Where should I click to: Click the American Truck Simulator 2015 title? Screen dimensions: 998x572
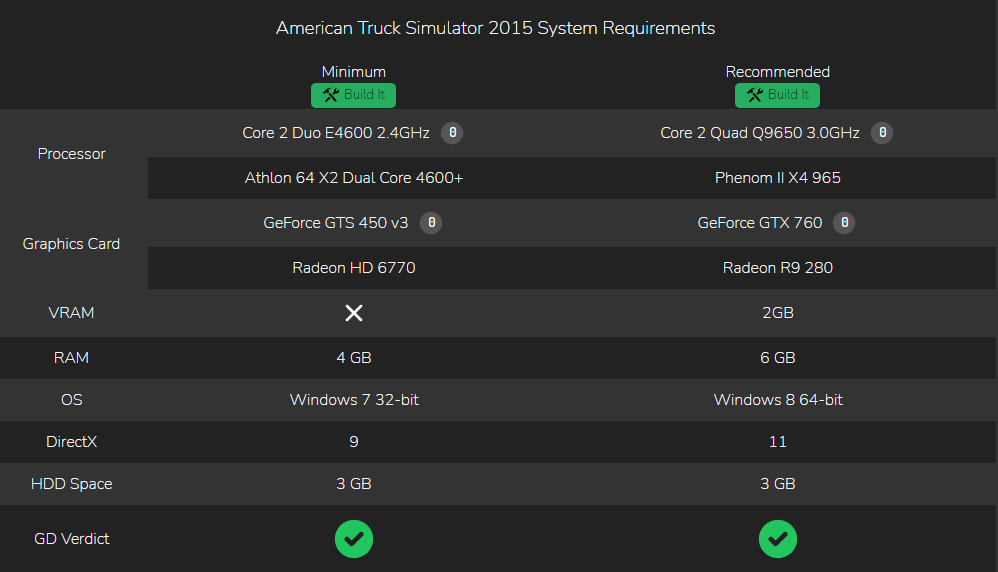(x=495, y=28)
